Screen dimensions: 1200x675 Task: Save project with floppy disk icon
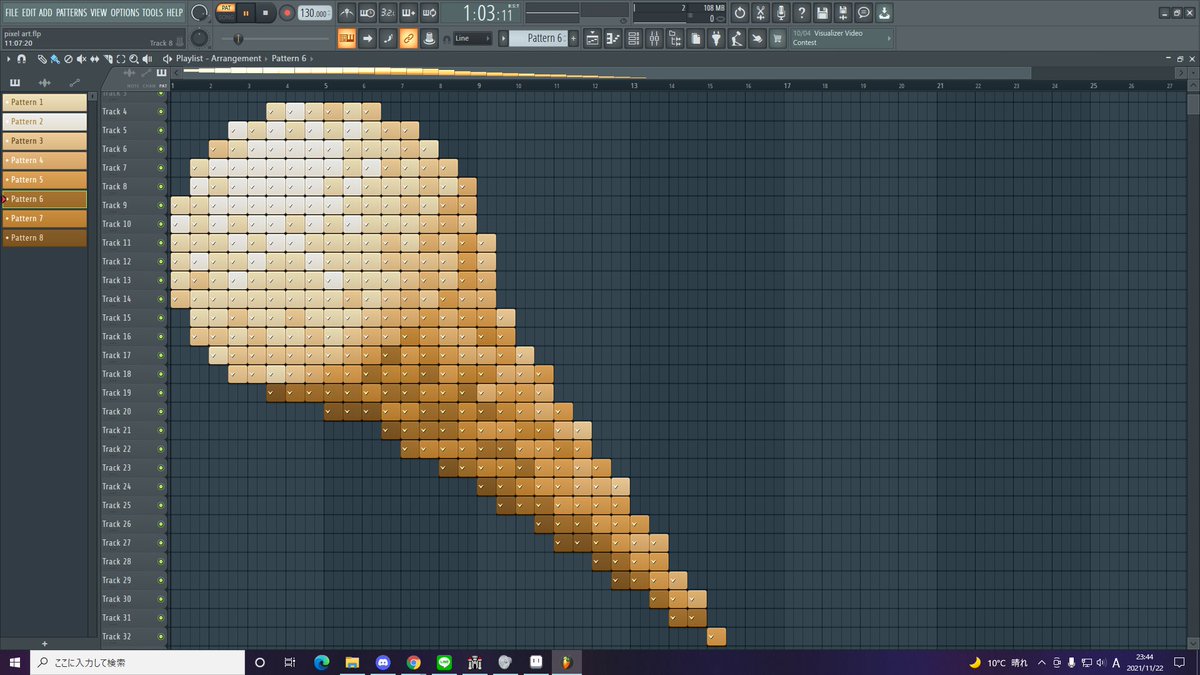click(823, 13)
